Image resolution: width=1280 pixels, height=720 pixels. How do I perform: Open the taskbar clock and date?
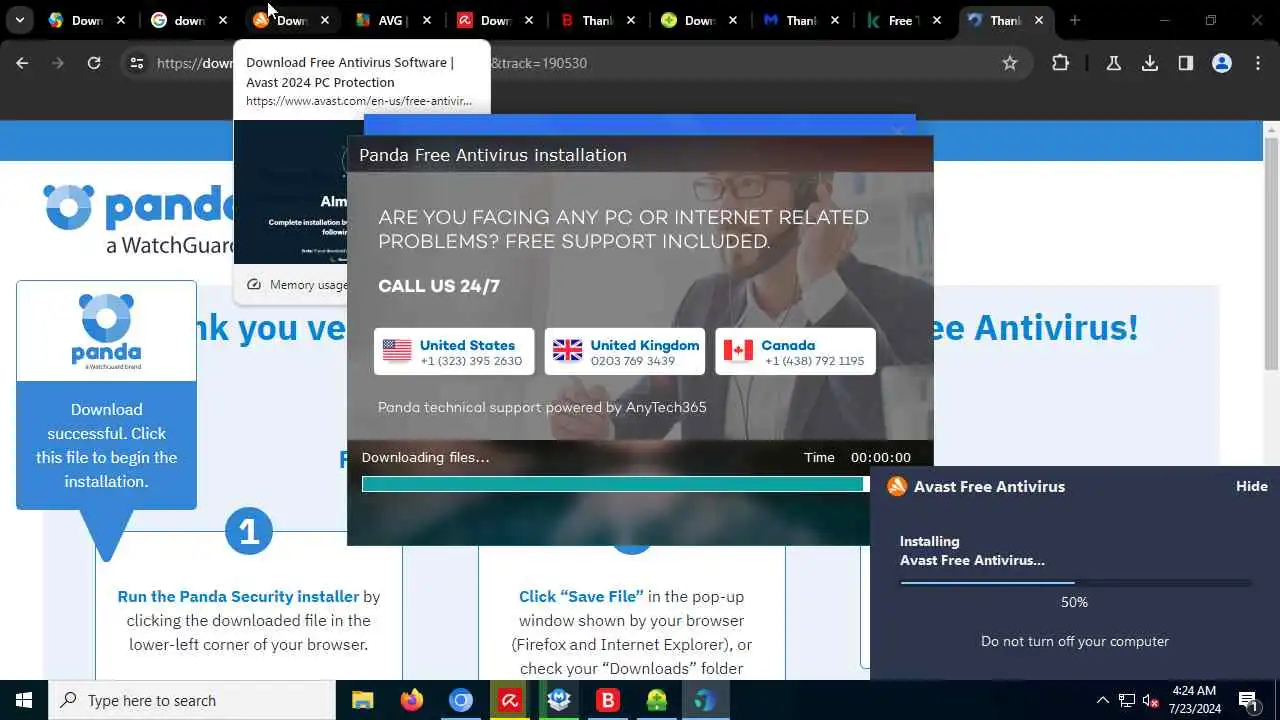[1194, 700]
